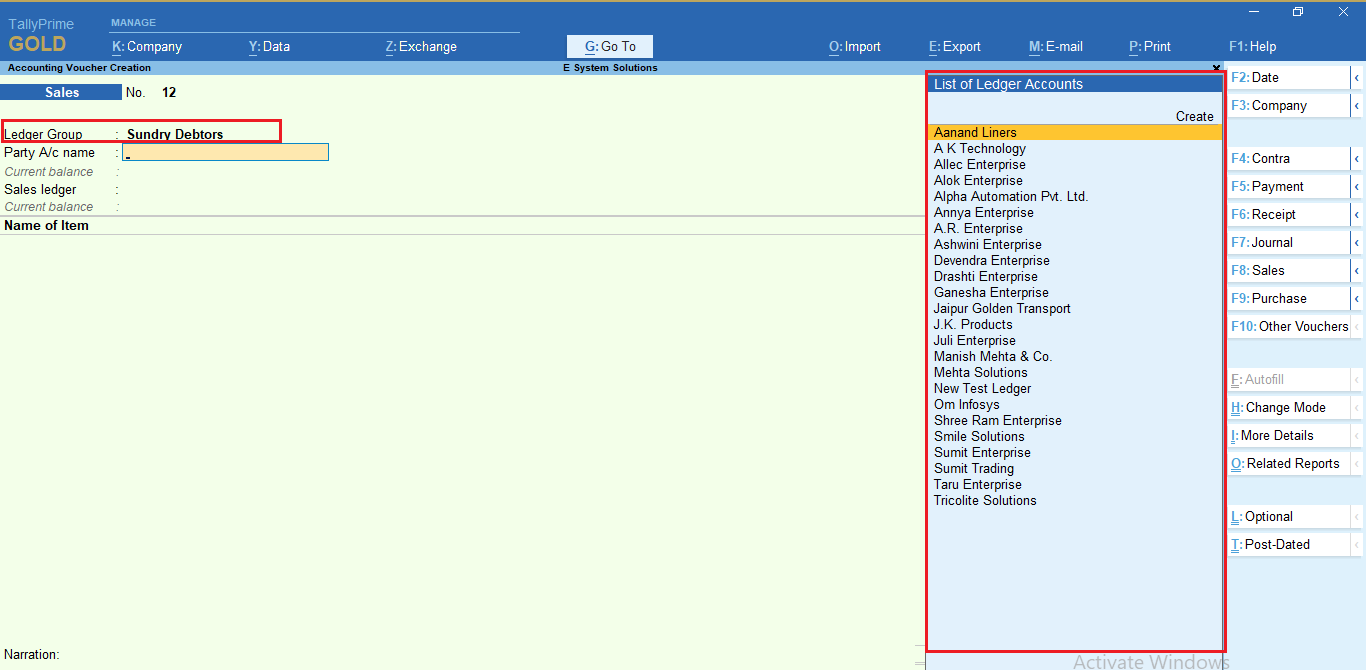Expand the chevron next to F8: Sales

[x=1358, y=270]
